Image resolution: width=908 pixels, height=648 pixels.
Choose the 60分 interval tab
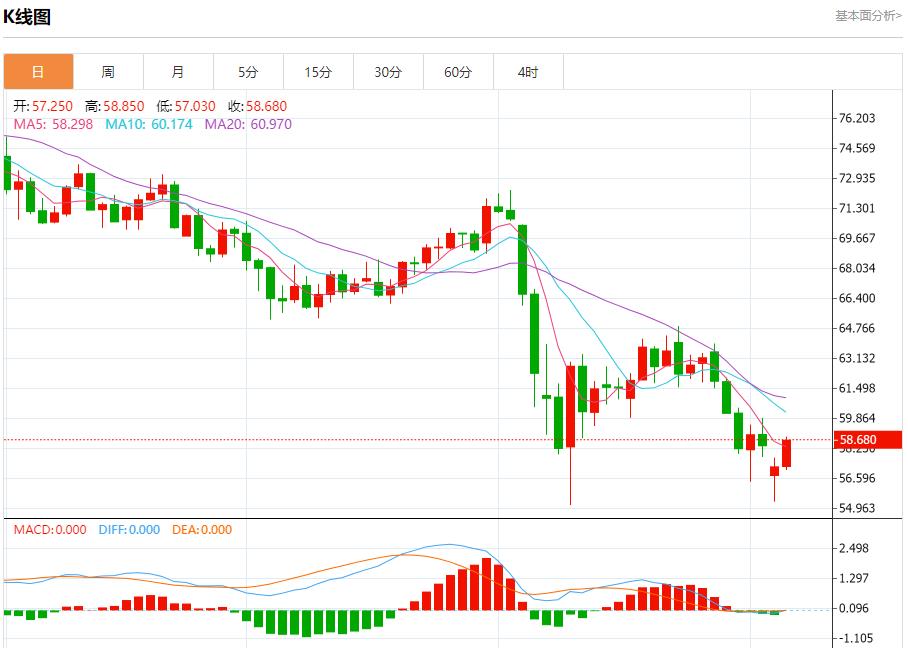coord(458,72)
